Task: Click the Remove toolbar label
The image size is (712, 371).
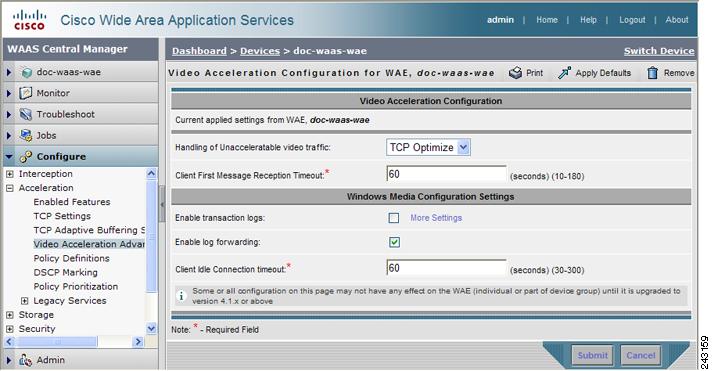Action: [679, 73]
